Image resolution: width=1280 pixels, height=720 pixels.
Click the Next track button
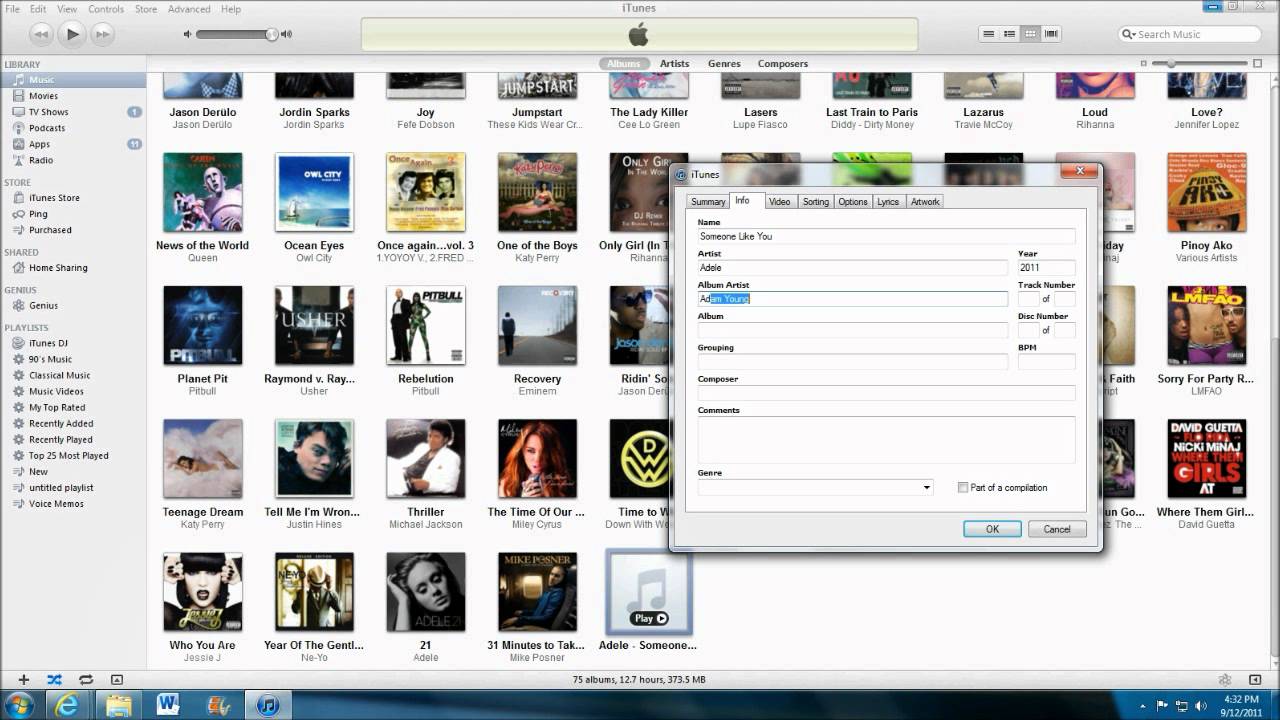coord(102,34)
